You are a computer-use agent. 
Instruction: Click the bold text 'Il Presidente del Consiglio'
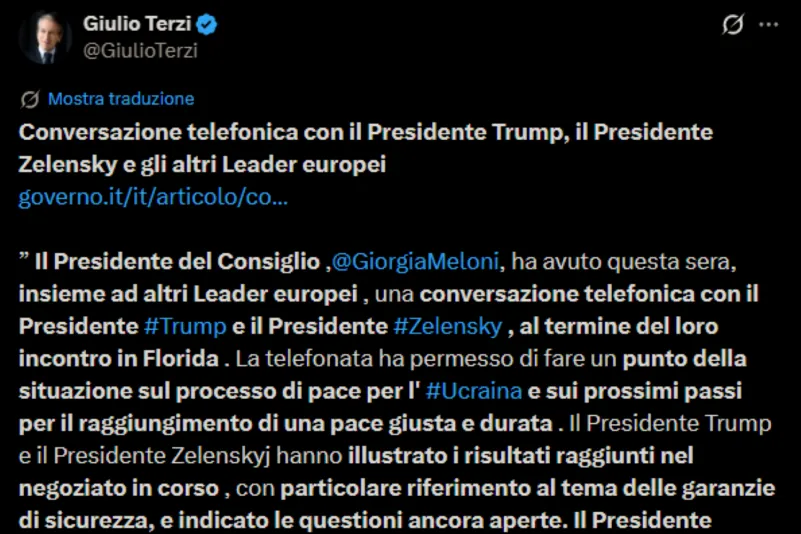[178, 262]
